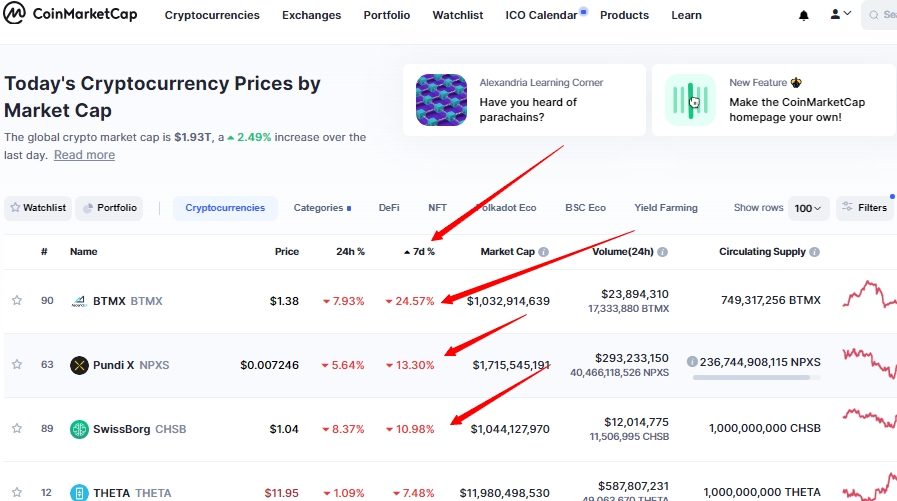Toggle watchlist star for SwissBorg
Screen dimensions: 897x501
17,429
